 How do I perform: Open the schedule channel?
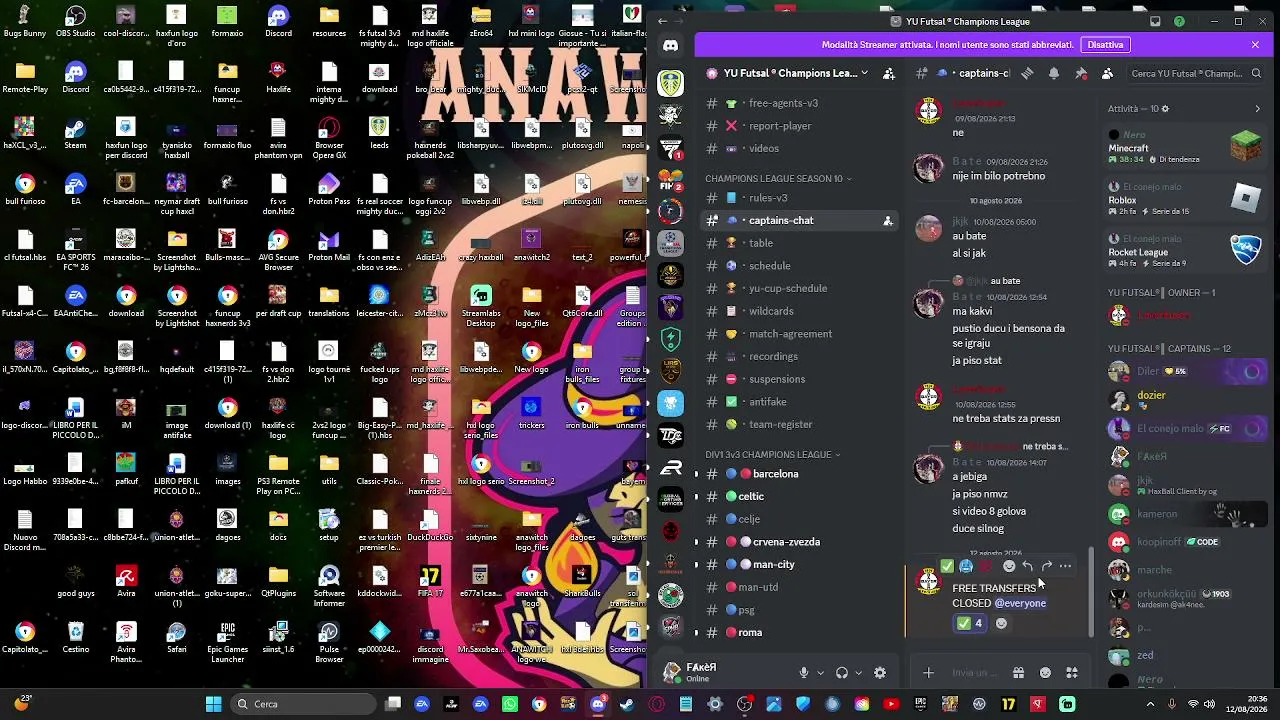(798, 266)
